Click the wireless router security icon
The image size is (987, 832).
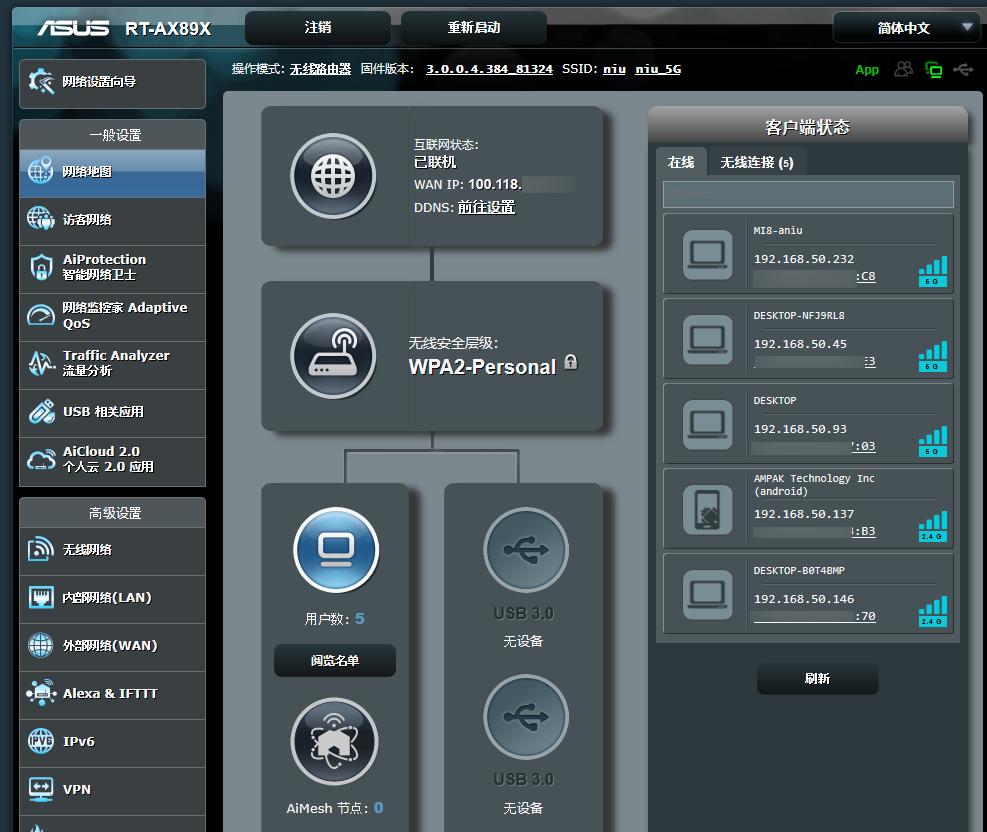(x=333, y=356)
